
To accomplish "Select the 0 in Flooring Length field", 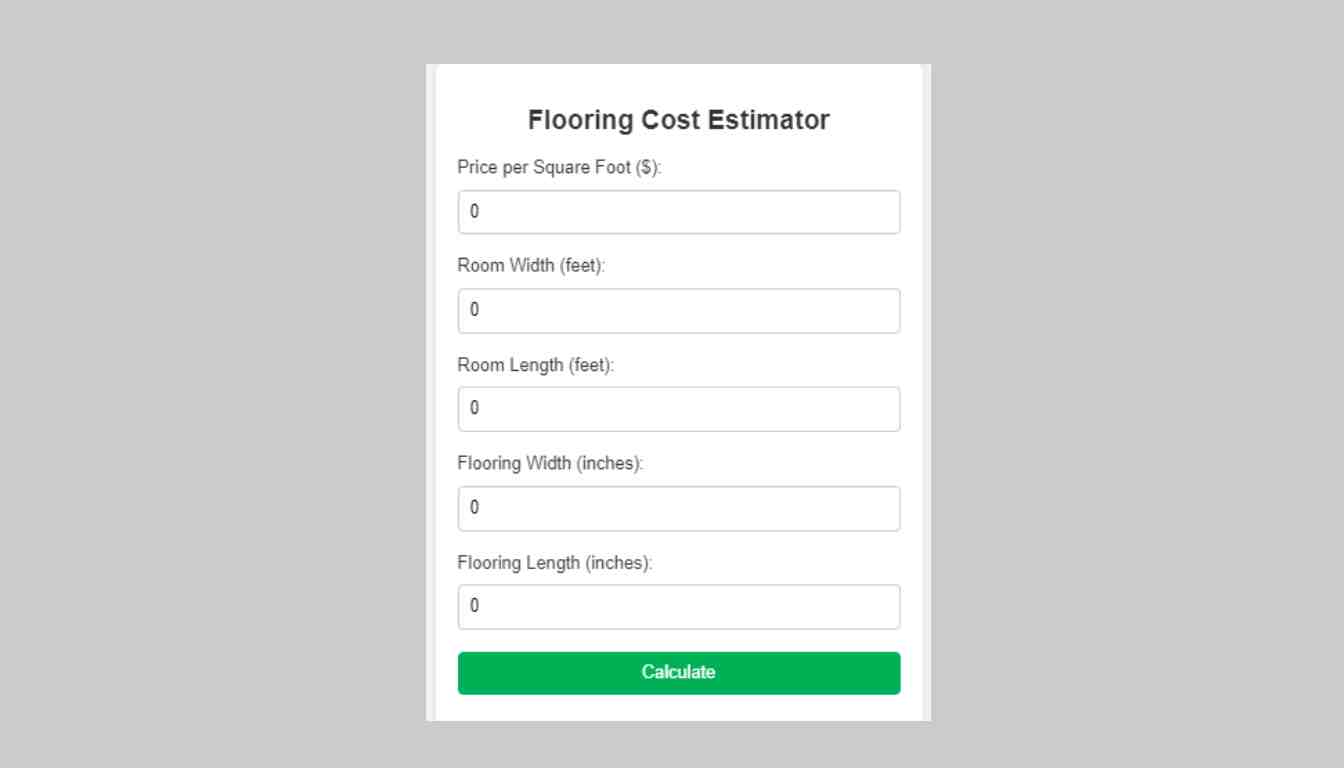I will click(x=474, y=606).
